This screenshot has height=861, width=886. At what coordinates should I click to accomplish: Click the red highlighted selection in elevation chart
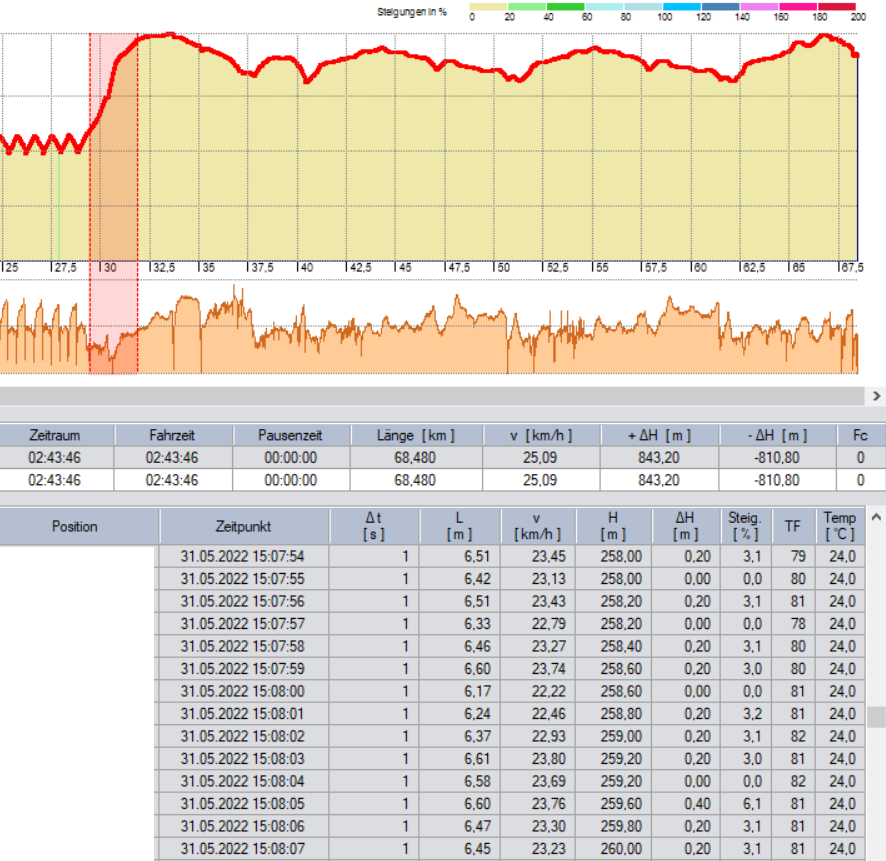(113, 150)
